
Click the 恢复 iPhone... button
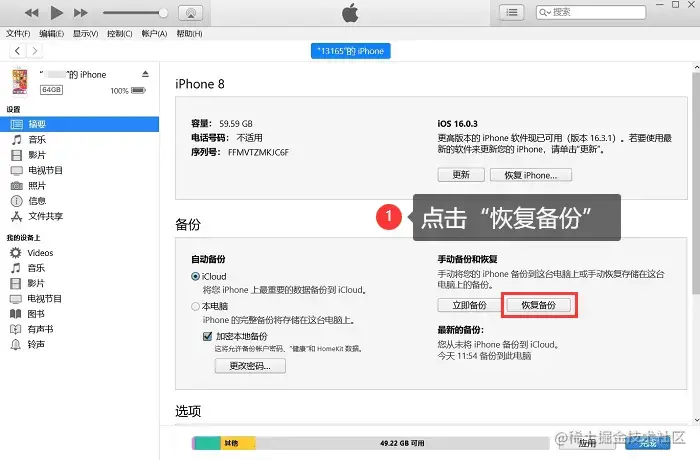[531, 175]
